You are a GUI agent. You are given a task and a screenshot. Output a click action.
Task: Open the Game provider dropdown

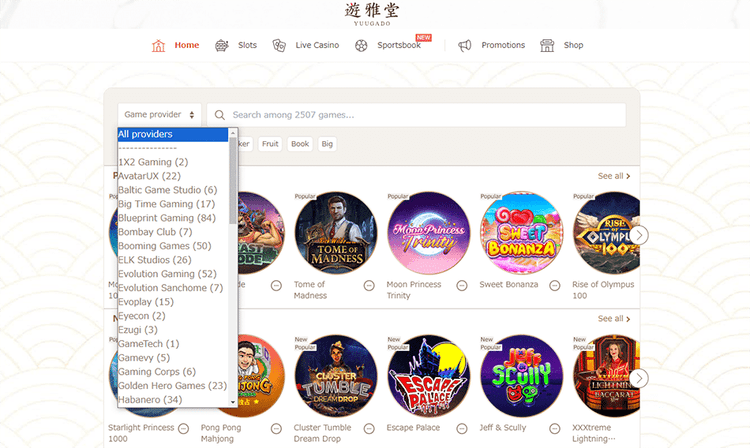159,115
